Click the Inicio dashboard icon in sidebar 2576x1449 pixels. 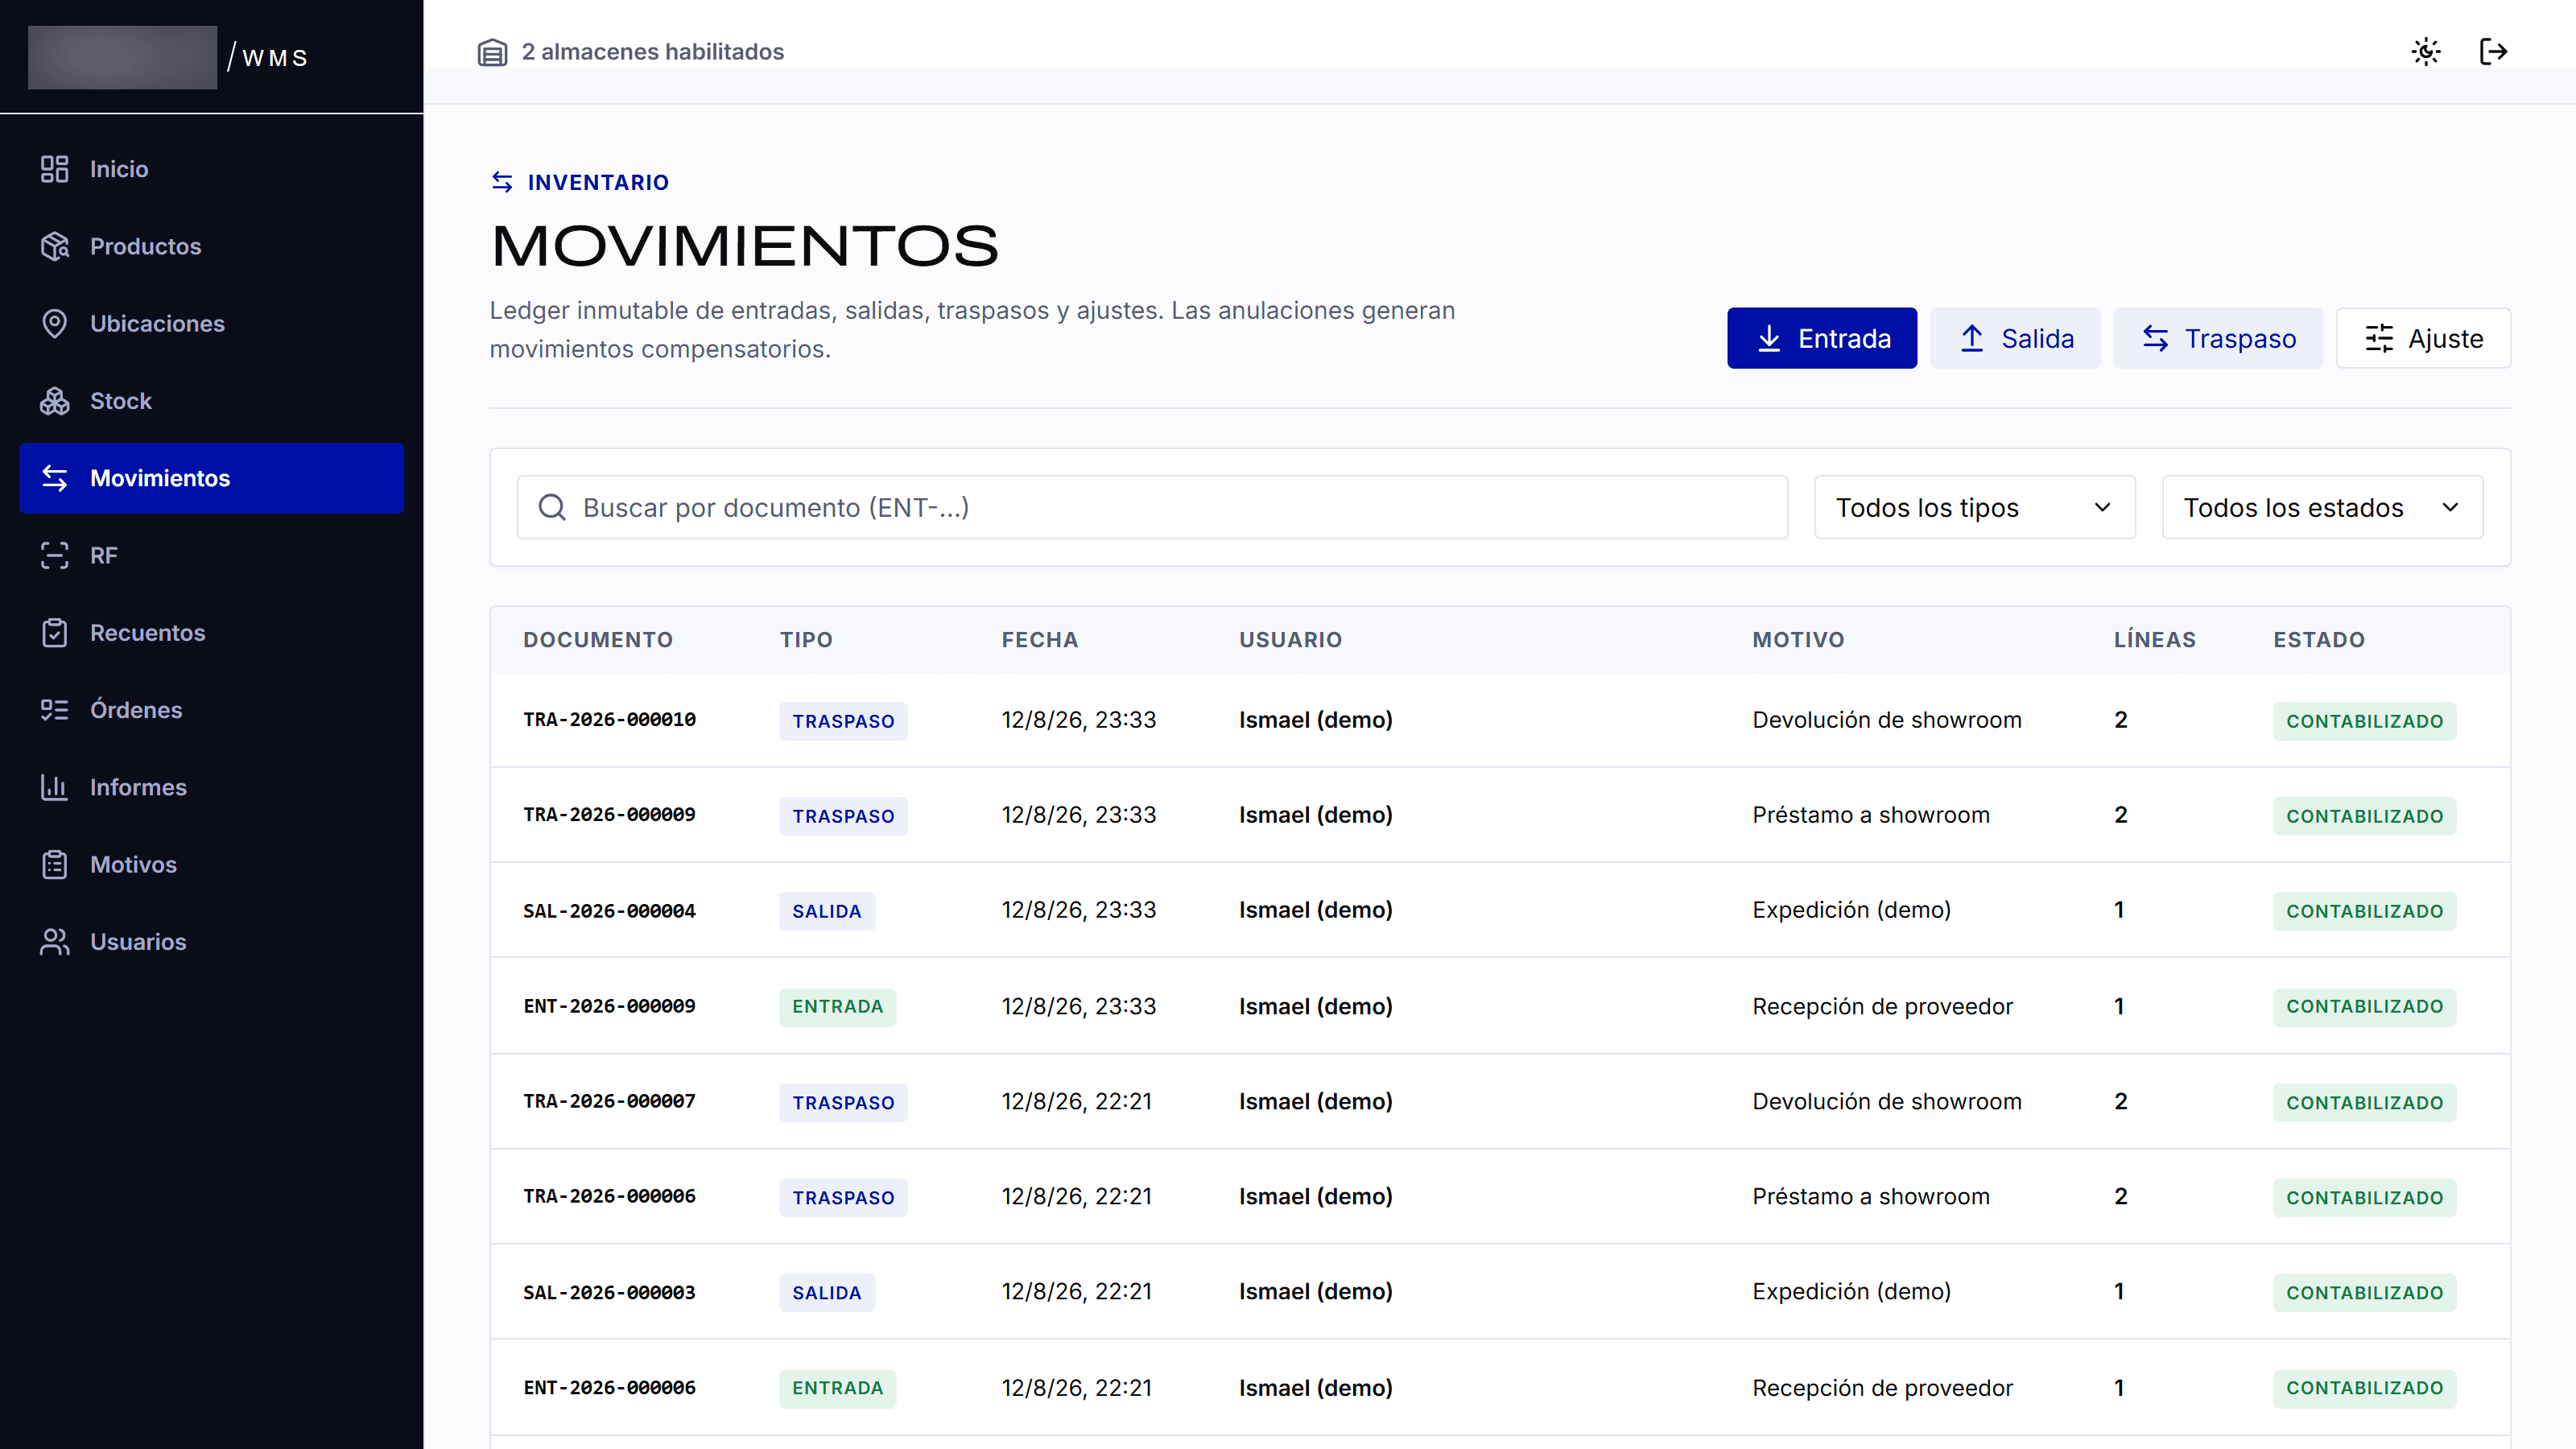point(54,169)
